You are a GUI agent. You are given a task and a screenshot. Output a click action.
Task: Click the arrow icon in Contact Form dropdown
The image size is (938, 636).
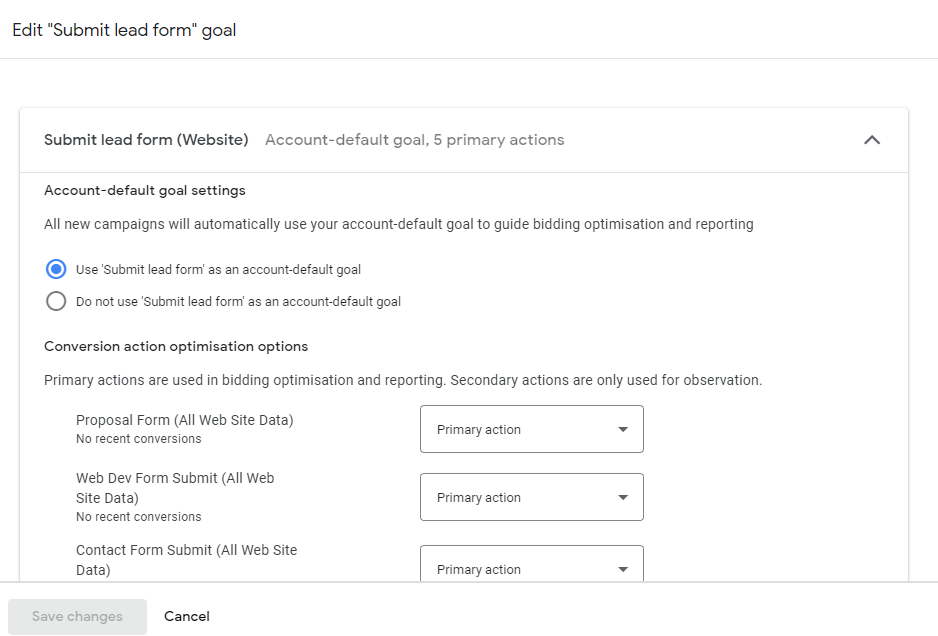(x=623, y=569)
